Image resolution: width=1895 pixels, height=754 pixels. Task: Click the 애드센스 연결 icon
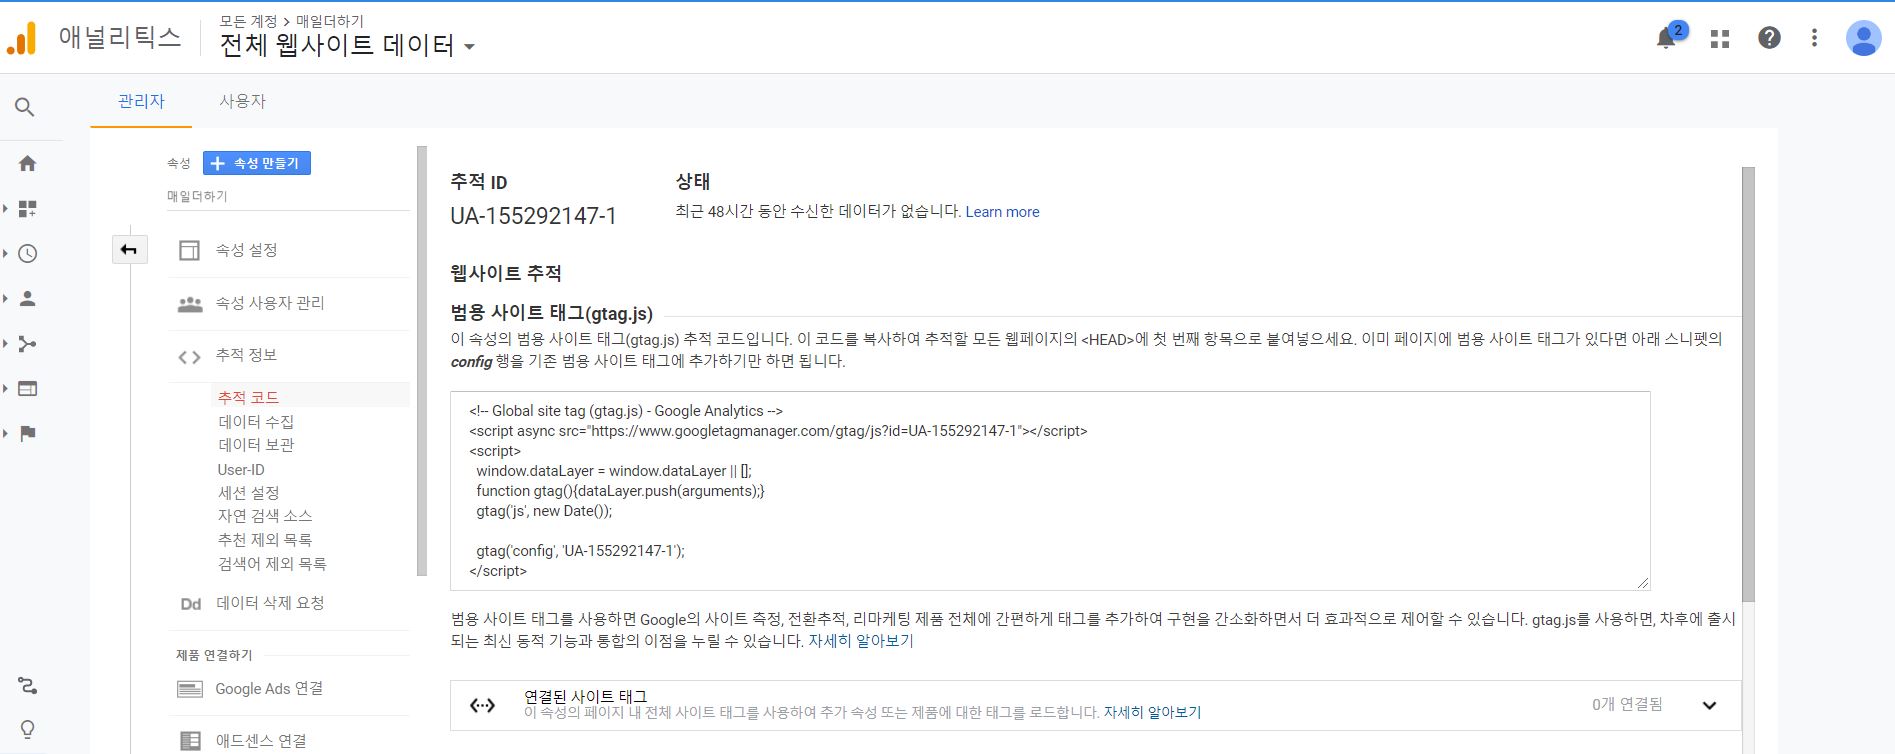(x=190, y=741)
